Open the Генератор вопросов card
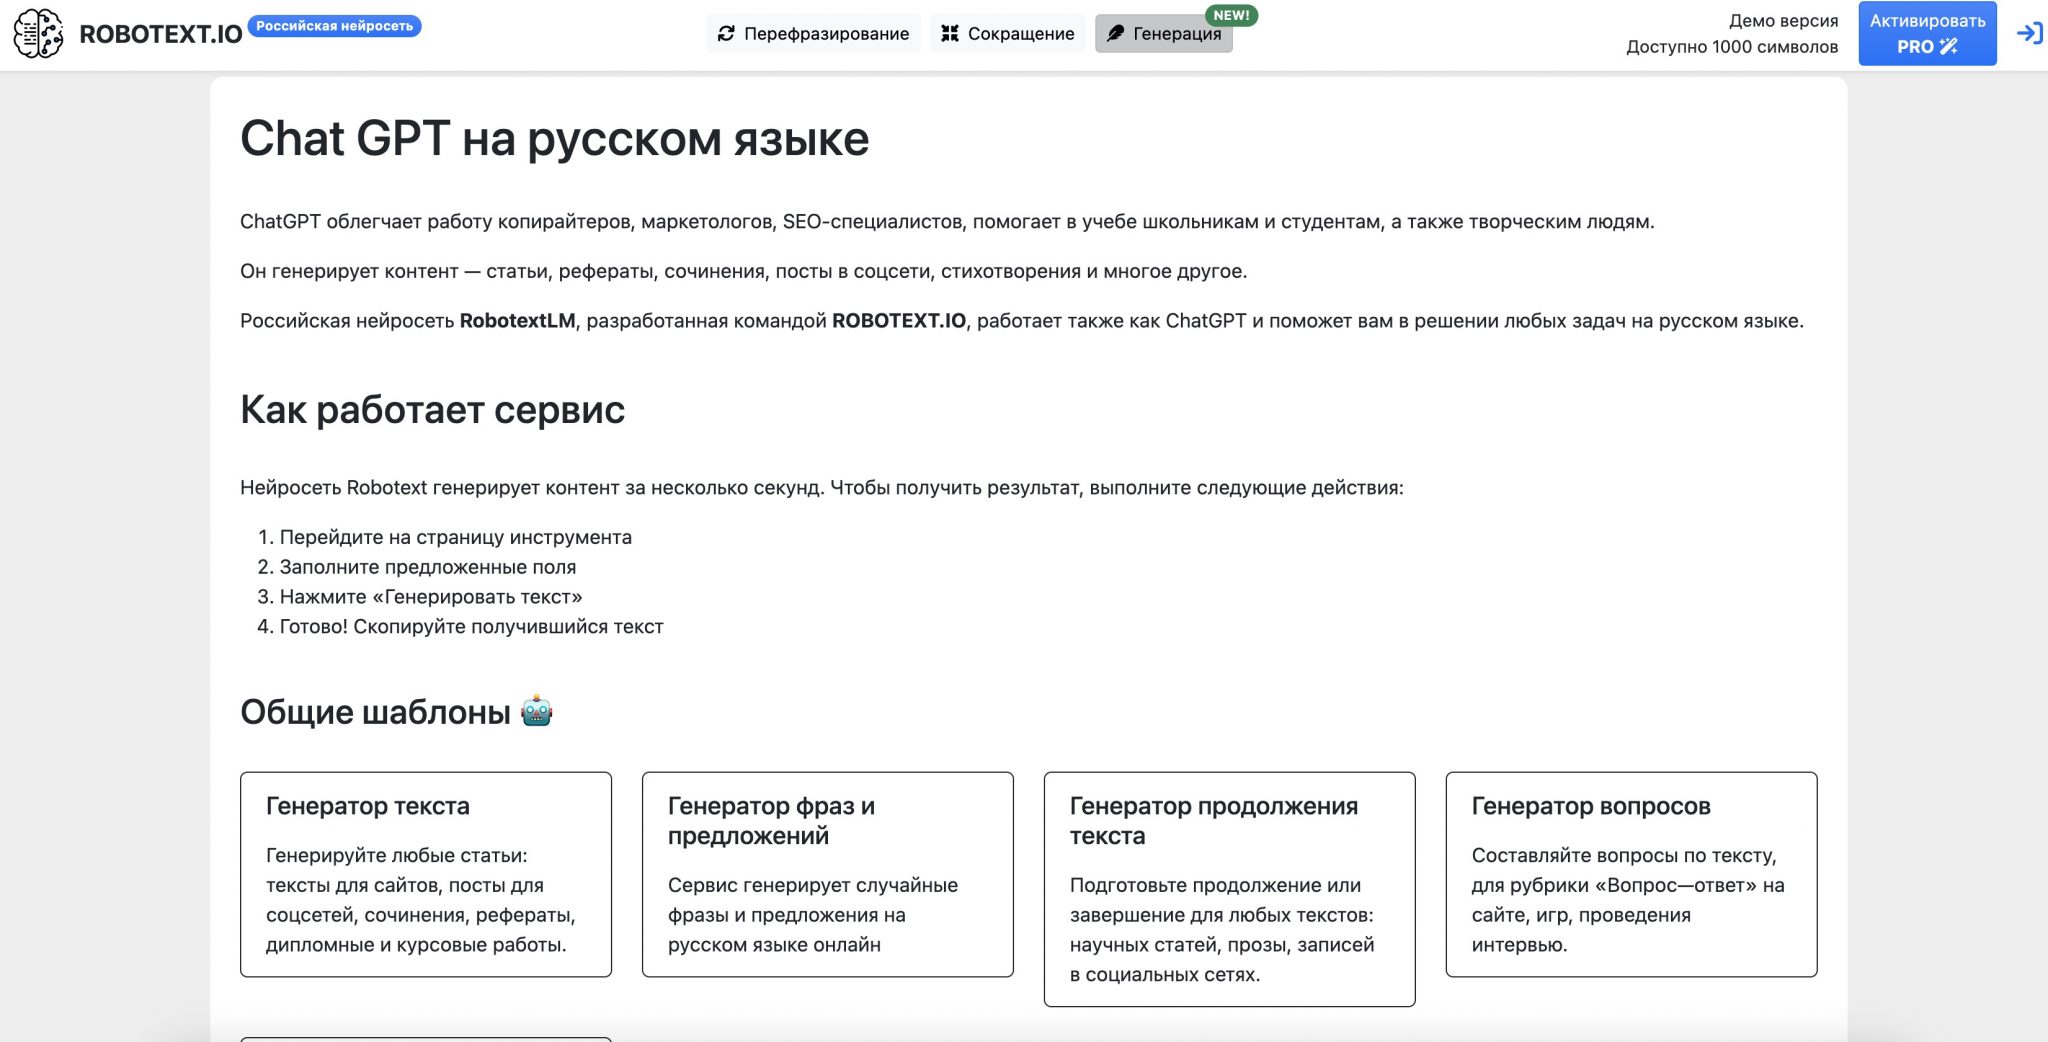Image resolution: width=2048 pixels, height=1042 pixels. [1632, 874]
